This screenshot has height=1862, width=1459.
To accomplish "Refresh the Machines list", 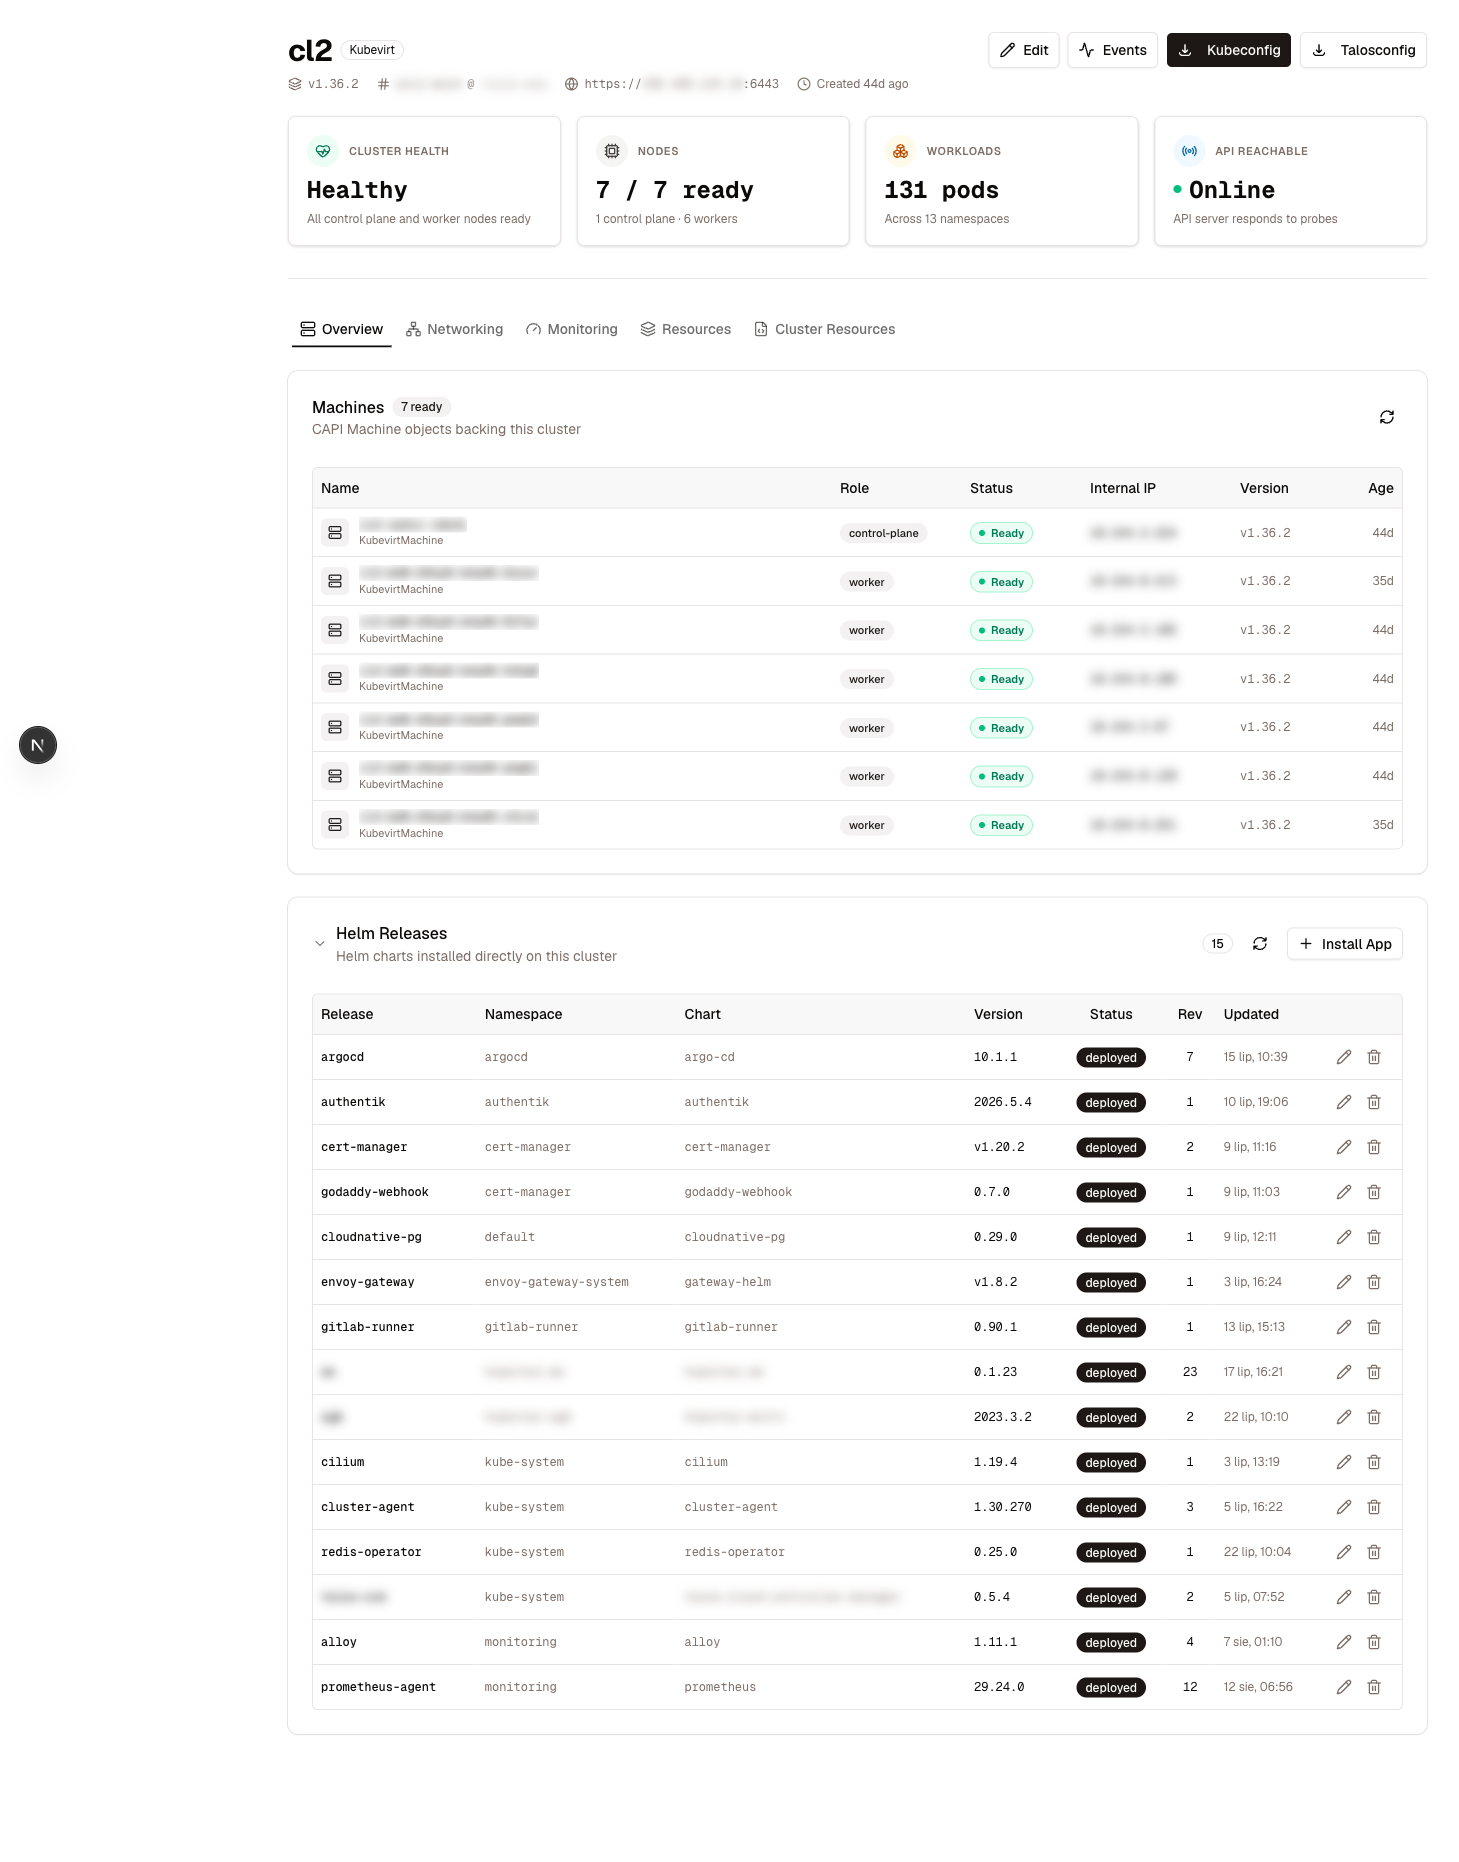I will [x=1387, y=417].
